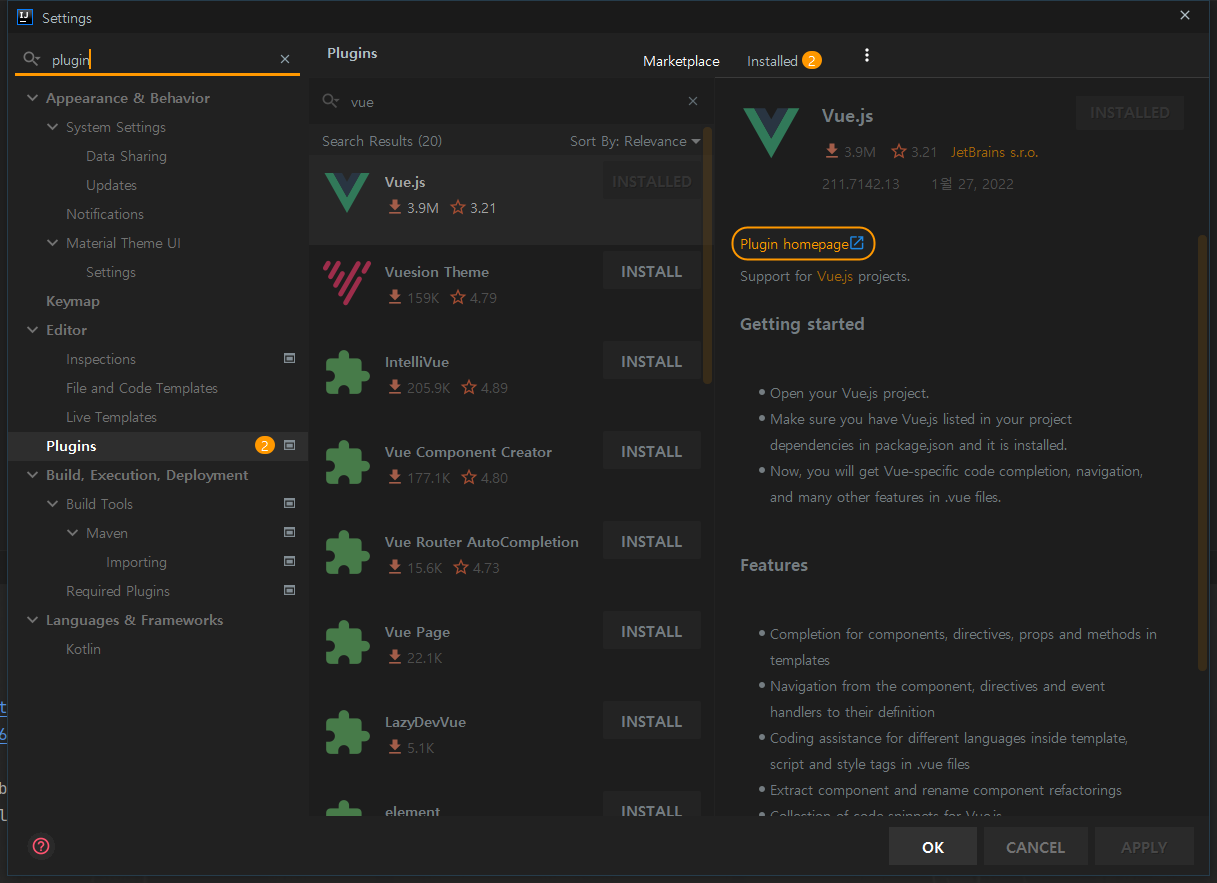Open Sort By: Relevance dropdown
The height and width of the screenshot is (883, 1217).
635,141
